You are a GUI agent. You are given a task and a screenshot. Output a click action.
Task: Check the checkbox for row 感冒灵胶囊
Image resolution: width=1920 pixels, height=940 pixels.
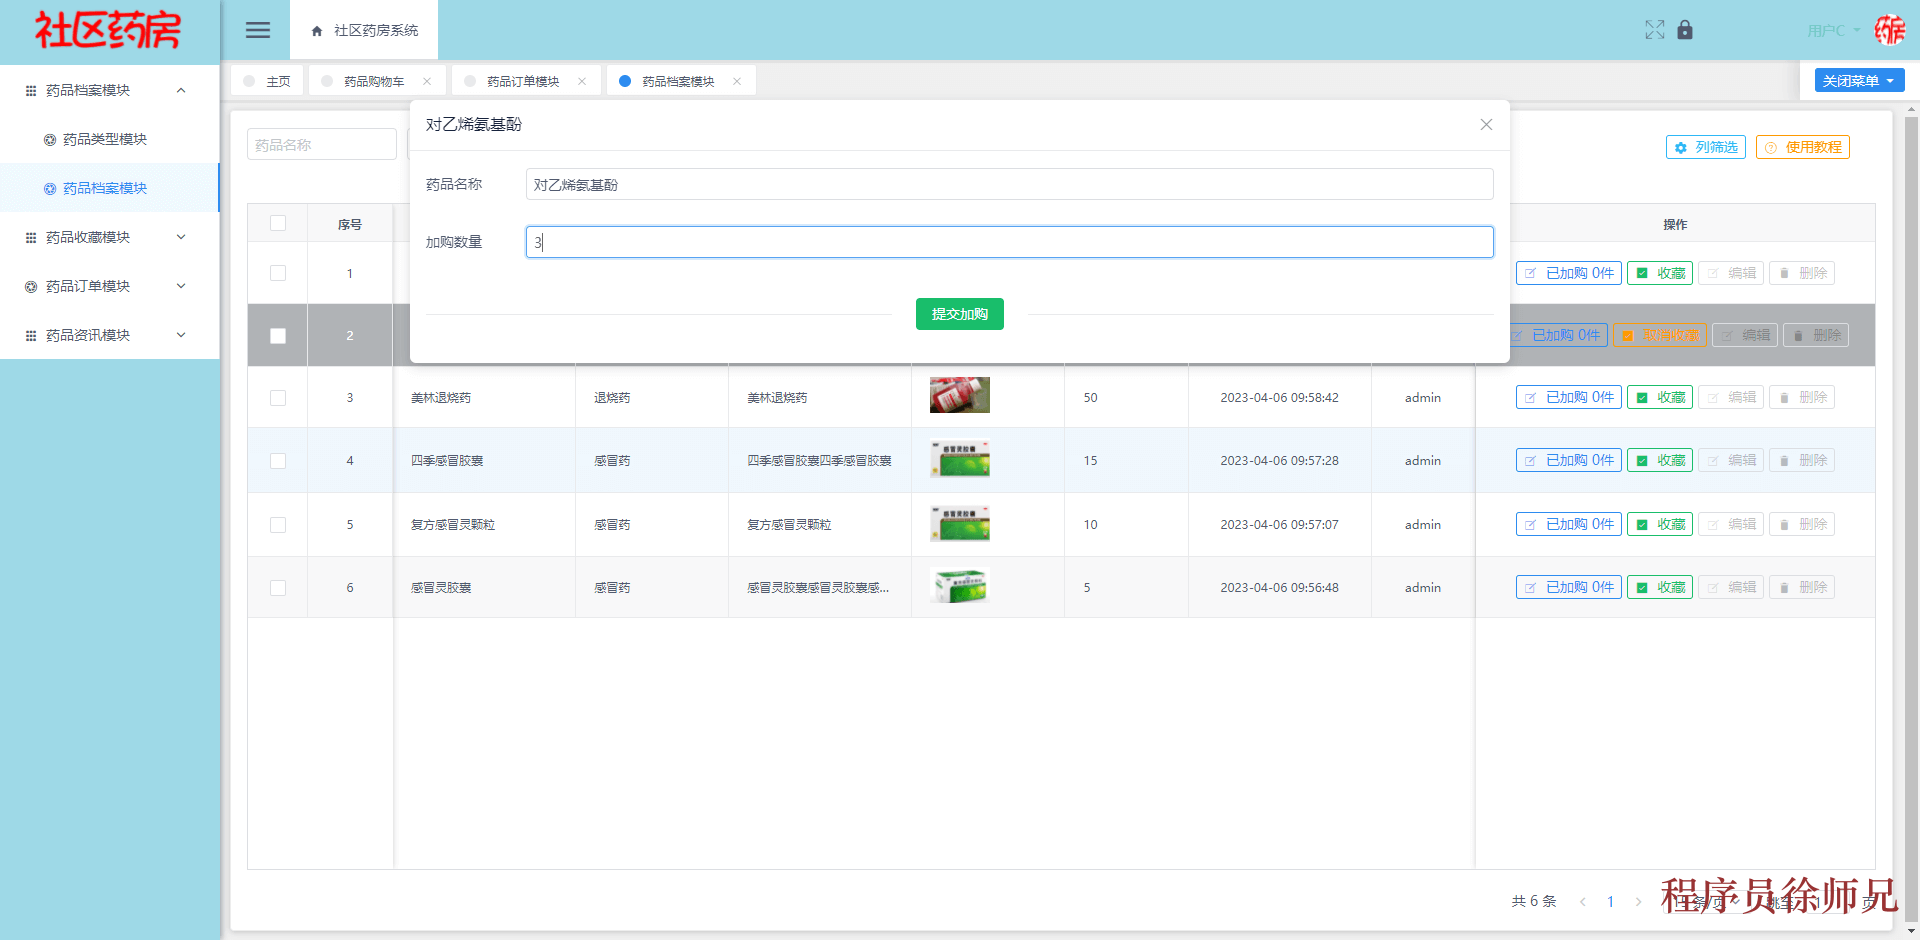pyautogui.click(x=277, y=587)
